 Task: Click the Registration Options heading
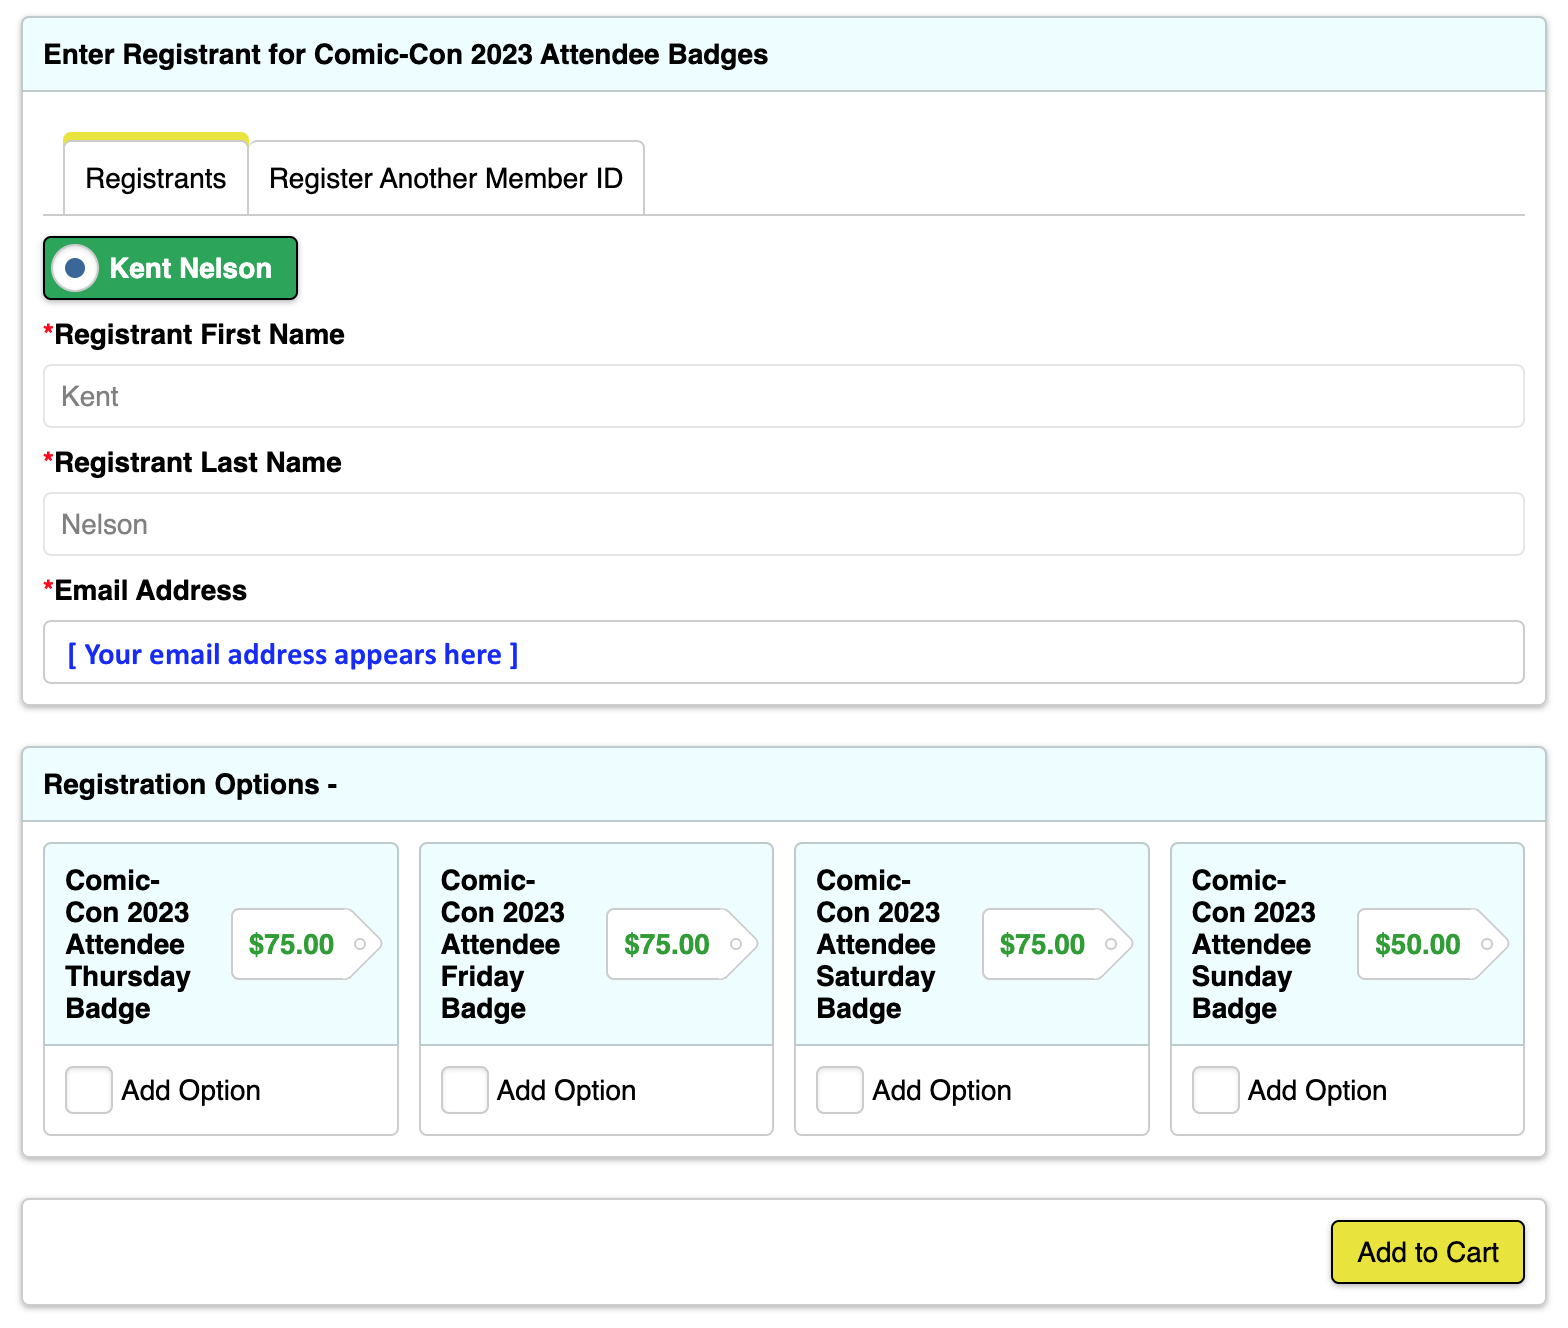click(x=191, y=784)
